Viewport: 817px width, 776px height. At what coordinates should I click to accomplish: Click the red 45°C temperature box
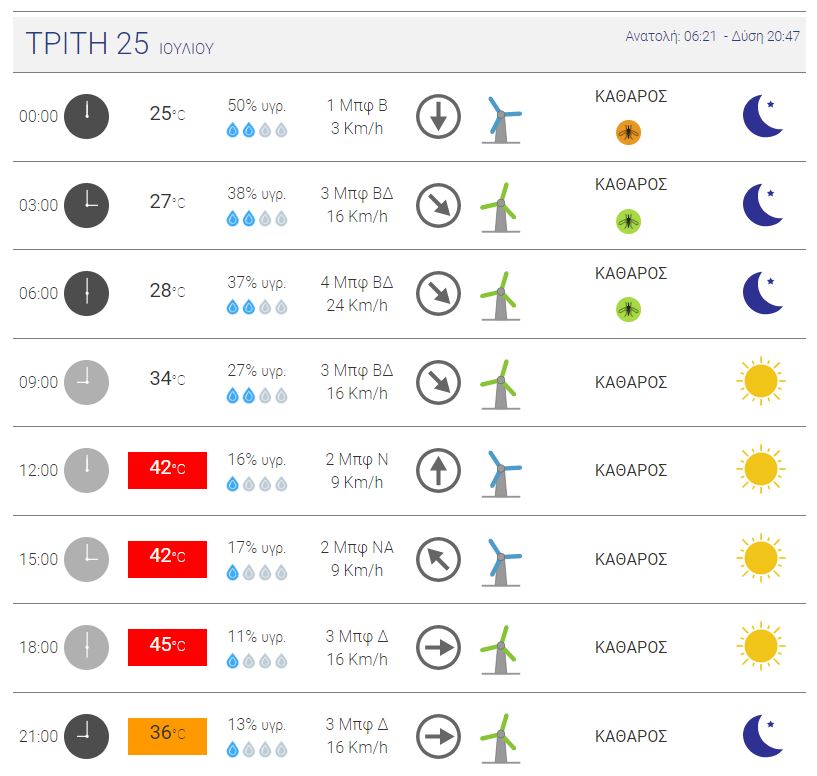(167, 647)
